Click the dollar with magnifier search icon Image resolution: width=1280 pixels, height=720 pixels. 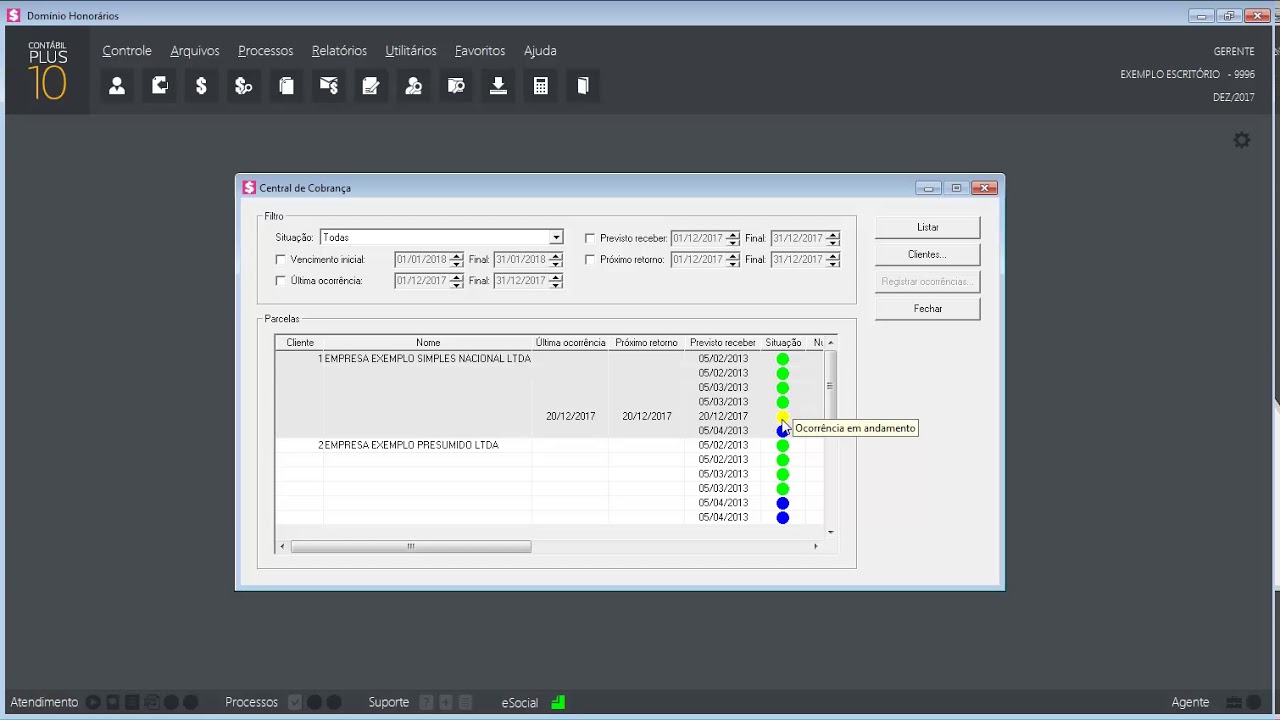coord(243,86)
